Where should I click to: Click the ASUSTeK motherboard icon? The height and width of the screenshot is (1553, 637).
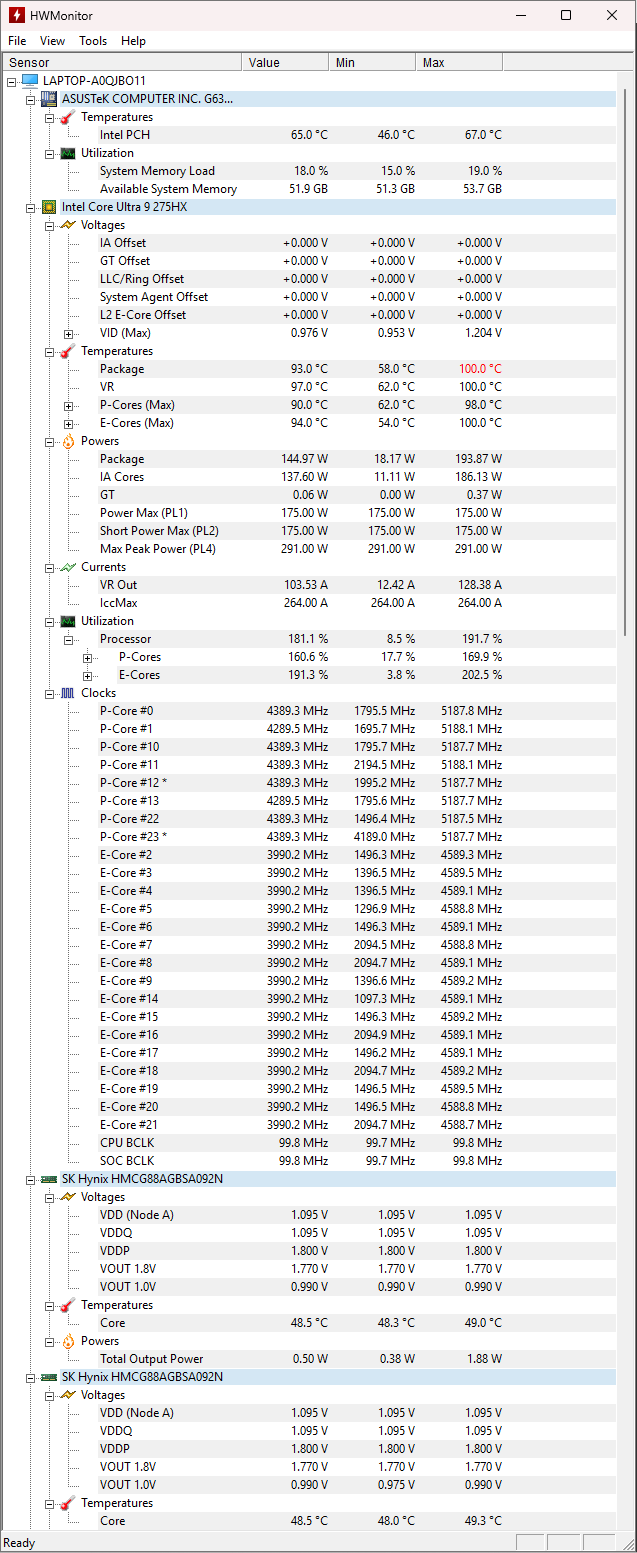(x=48, y=99)
